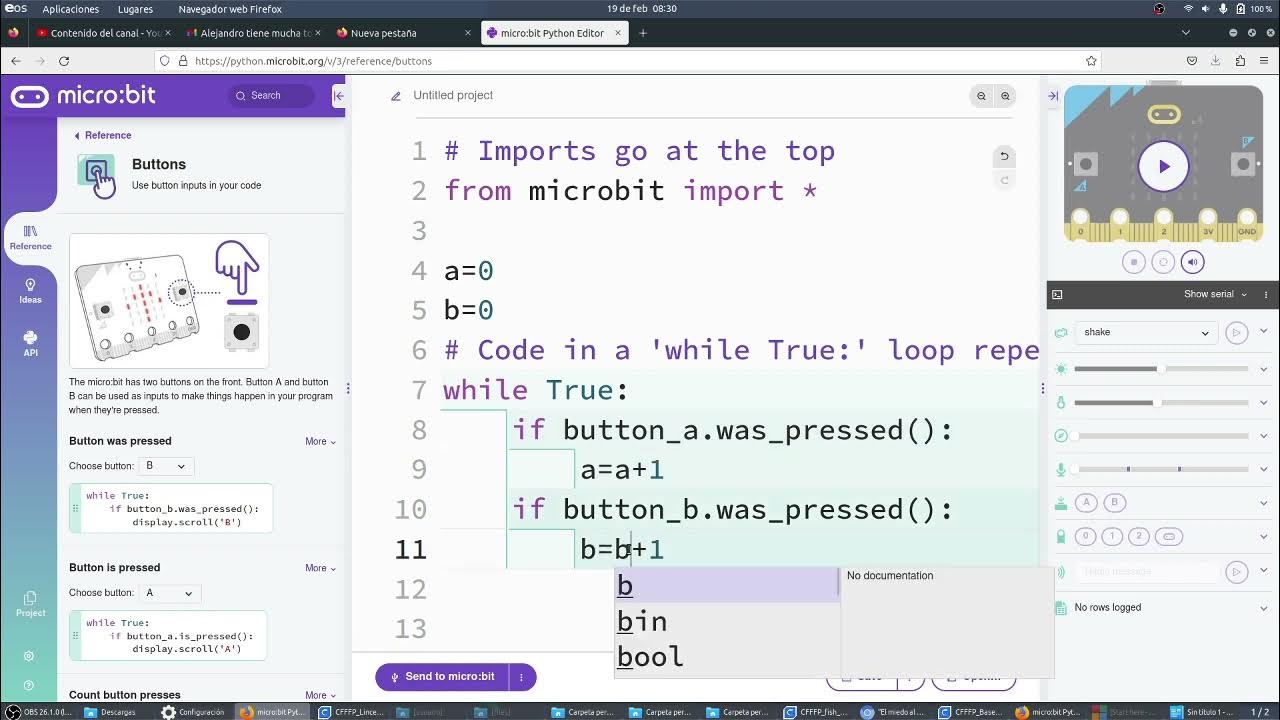Collapse the reference sidebar panel
Screen dimensions: 1280x720
338,96
